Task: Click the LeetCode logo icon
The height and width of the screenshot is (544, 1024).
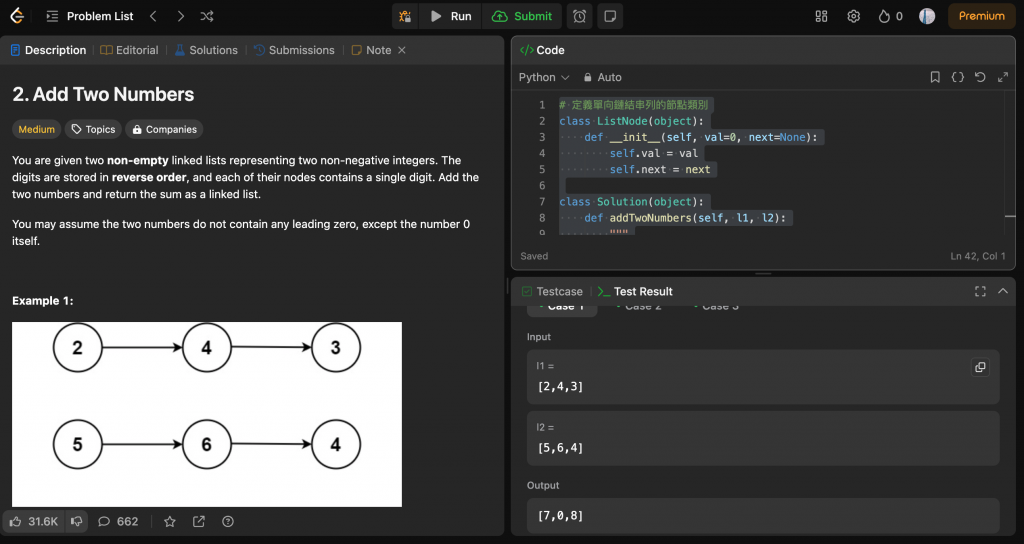Action: click(x=16, y=16)
